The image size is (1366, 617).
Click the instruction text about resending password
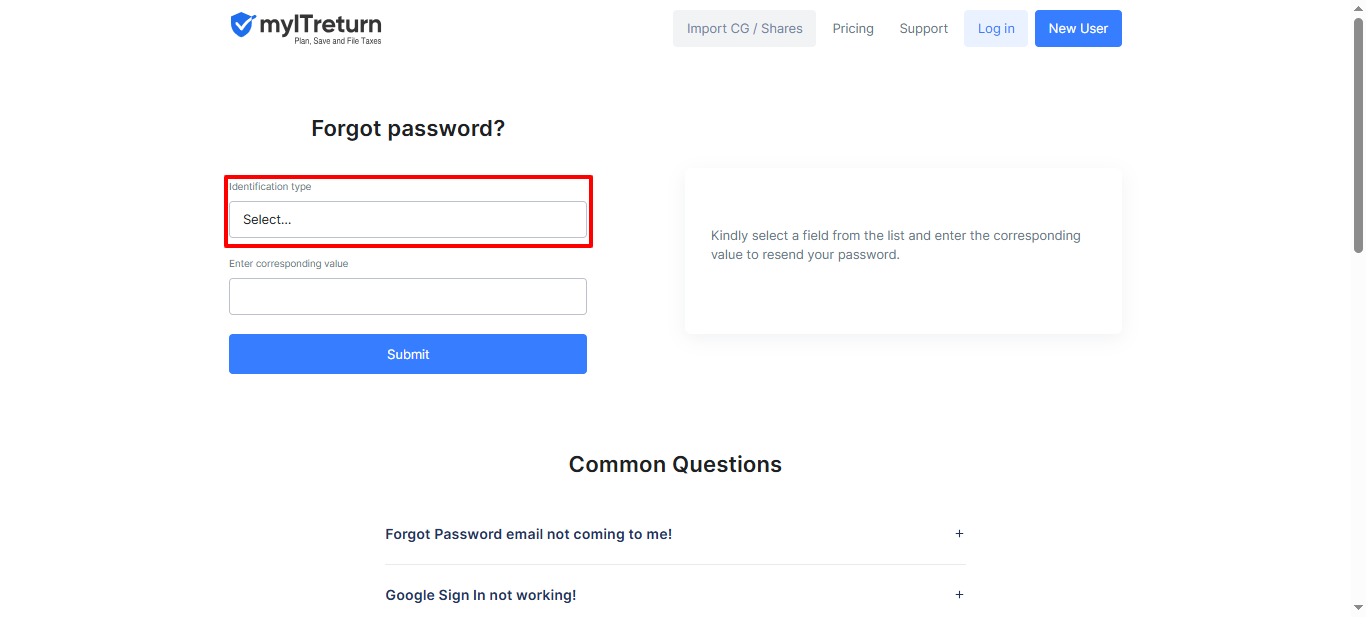896,245
